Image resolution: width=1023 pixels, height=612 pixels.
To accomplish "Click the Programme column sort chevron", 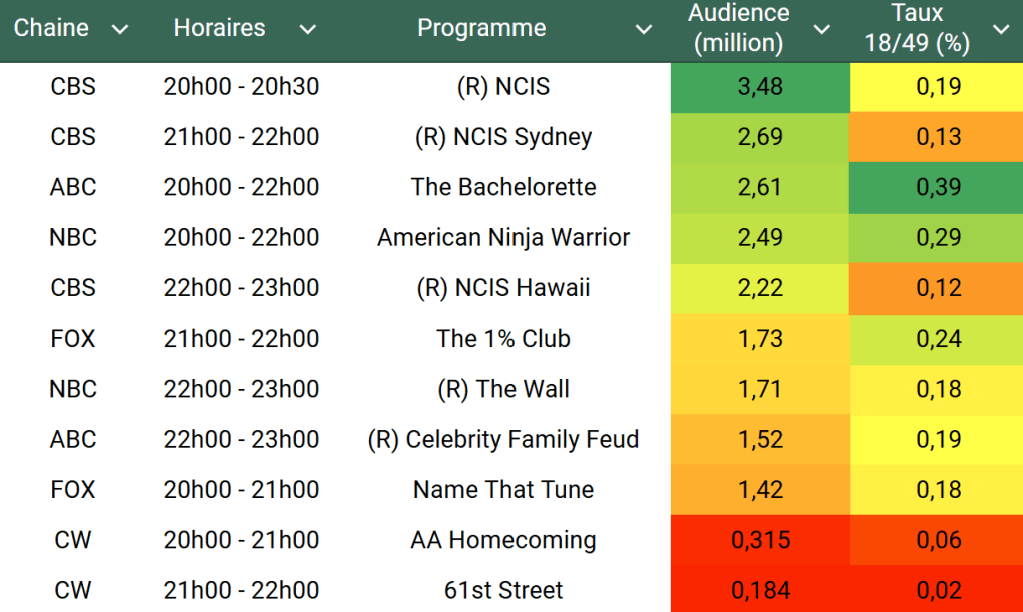I will (x=644, y=29).
